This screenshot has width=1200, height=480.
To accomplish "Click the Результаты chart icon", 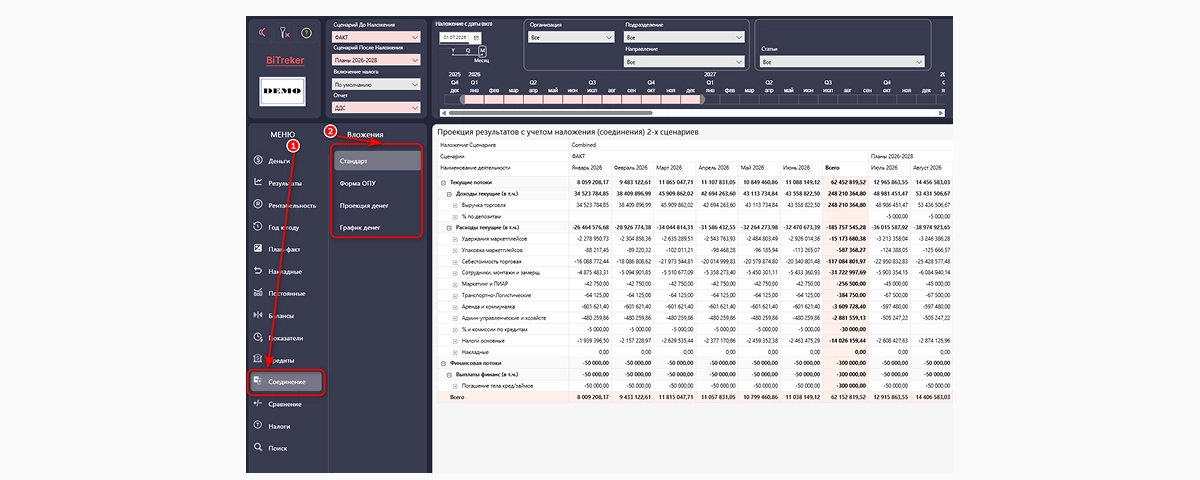I will 258,182.
